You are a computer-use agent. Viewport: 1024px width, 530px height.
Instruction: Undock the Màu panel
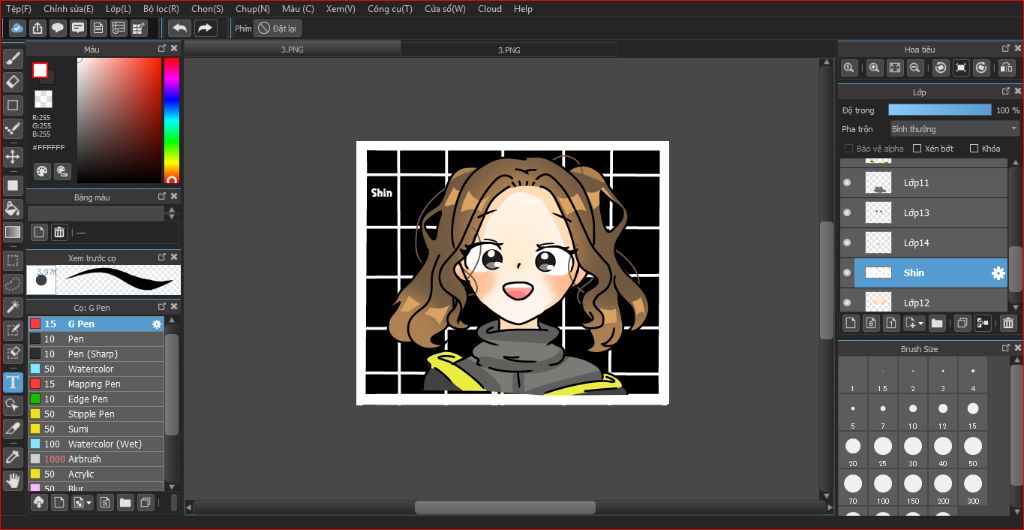coord(161,49)
